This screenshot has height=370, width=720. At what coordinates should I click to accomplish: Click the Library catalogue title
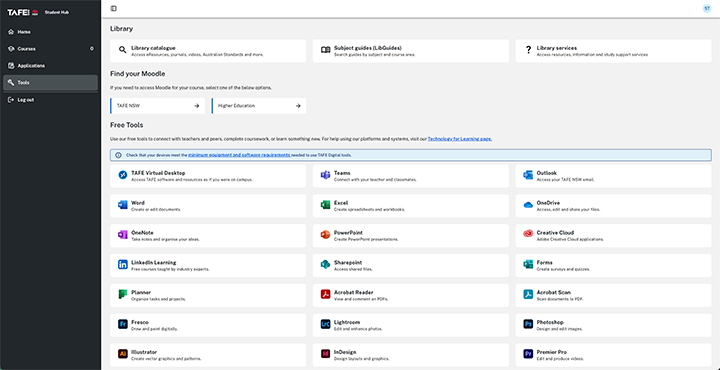[153, 48]
